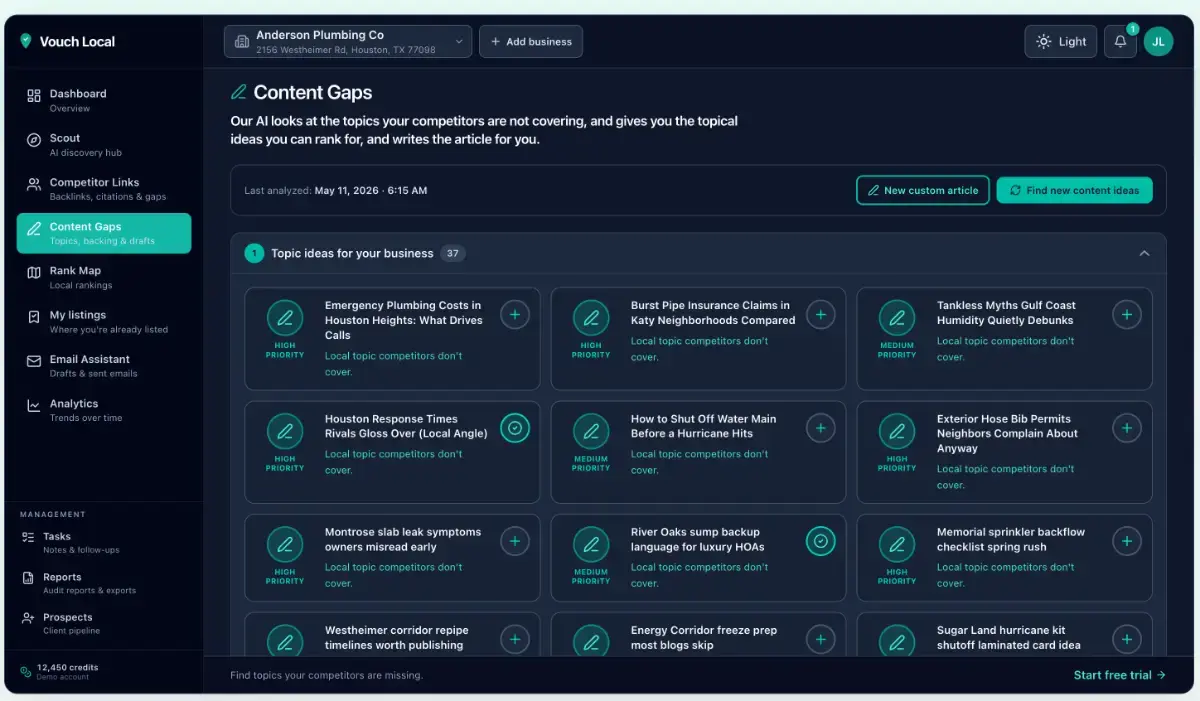Add Exterior Hose Bib Permits topic with plus

tap(1127, 428)
